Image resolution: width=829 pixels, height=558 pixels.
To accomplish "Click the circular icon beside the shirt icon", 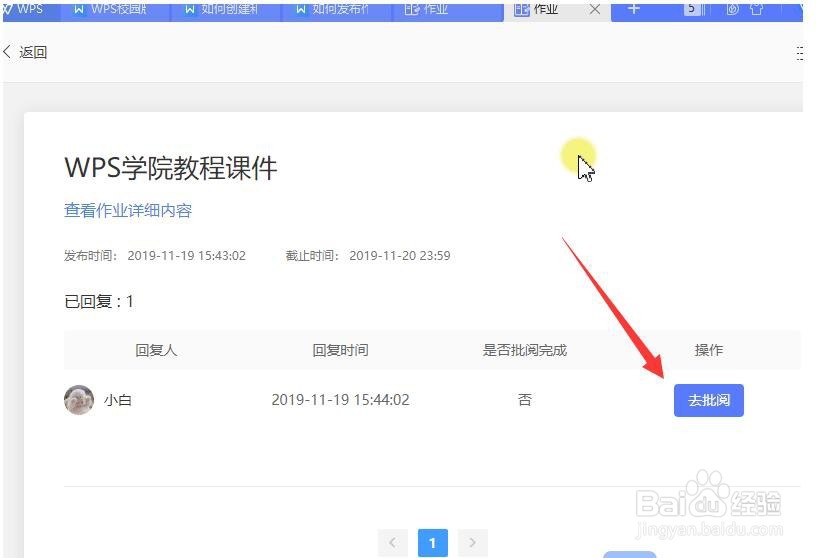I will 732,9.
